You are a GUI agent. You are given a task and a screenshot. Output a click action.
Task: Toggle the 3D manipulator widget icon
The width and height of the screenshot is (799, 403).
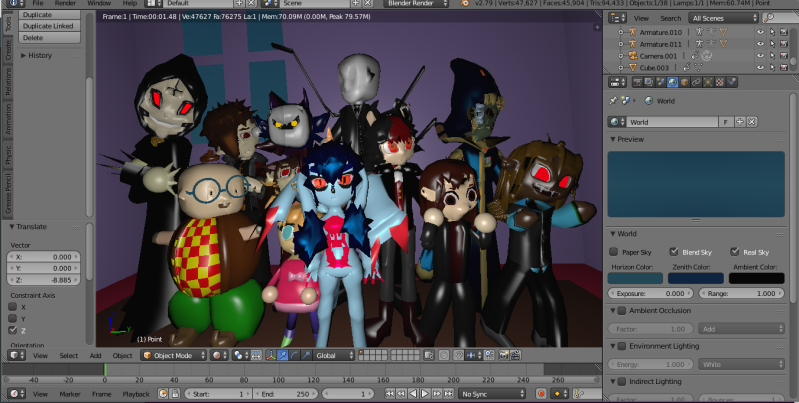coord(272,355)
